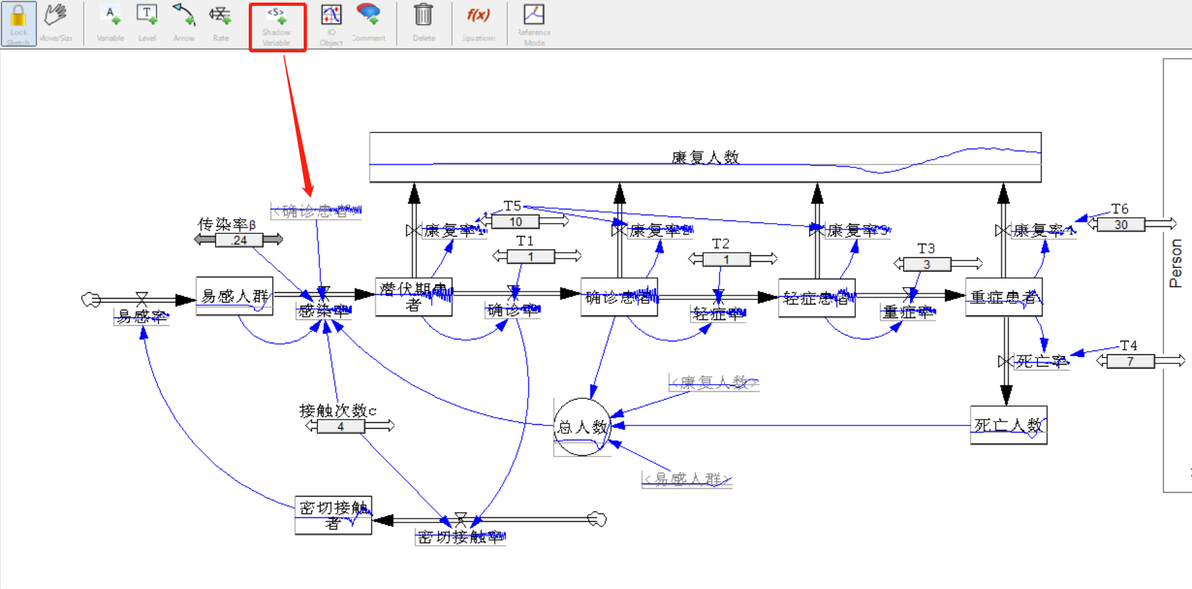Click the 传染率β slider showing .24
The width and height of the screenshot is (1192, 589).
click(239, 240)
